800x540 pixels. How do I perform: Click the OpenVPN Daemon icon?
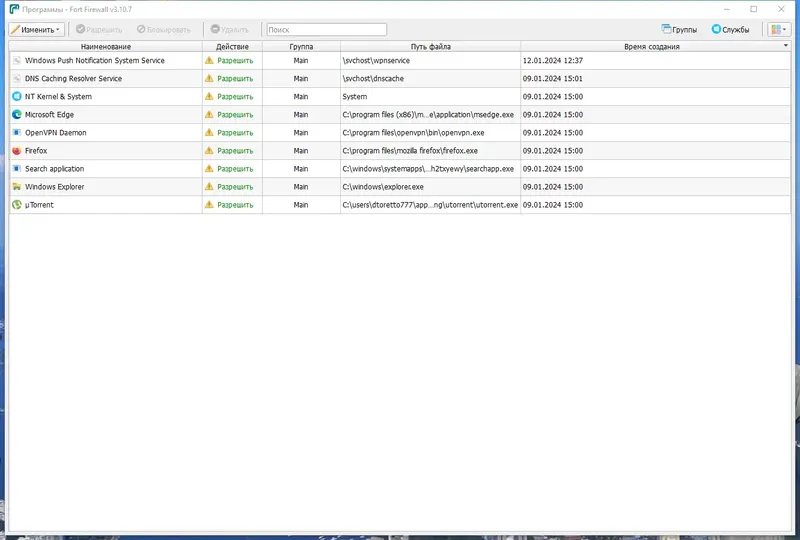(17, 133)
